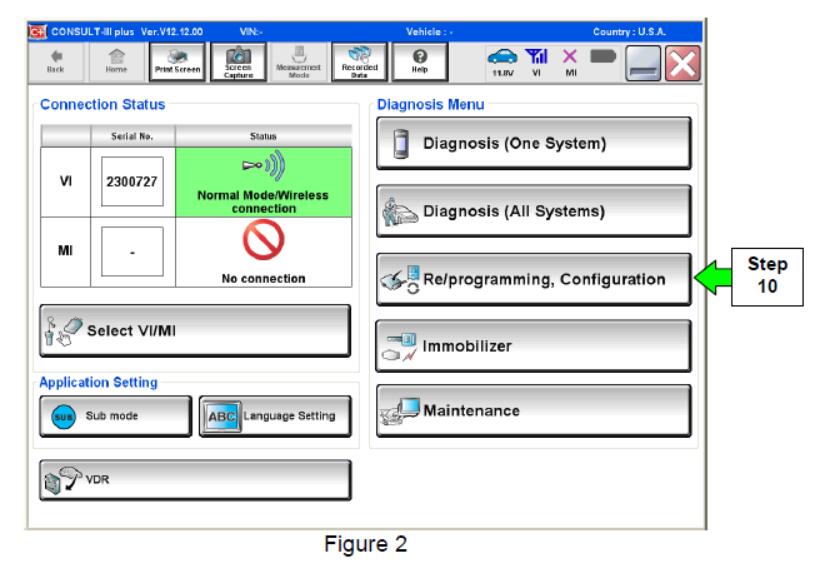
Task: Click the key icon on Immobilizer button
Action: pyautogui.click(x=400, y=348)
